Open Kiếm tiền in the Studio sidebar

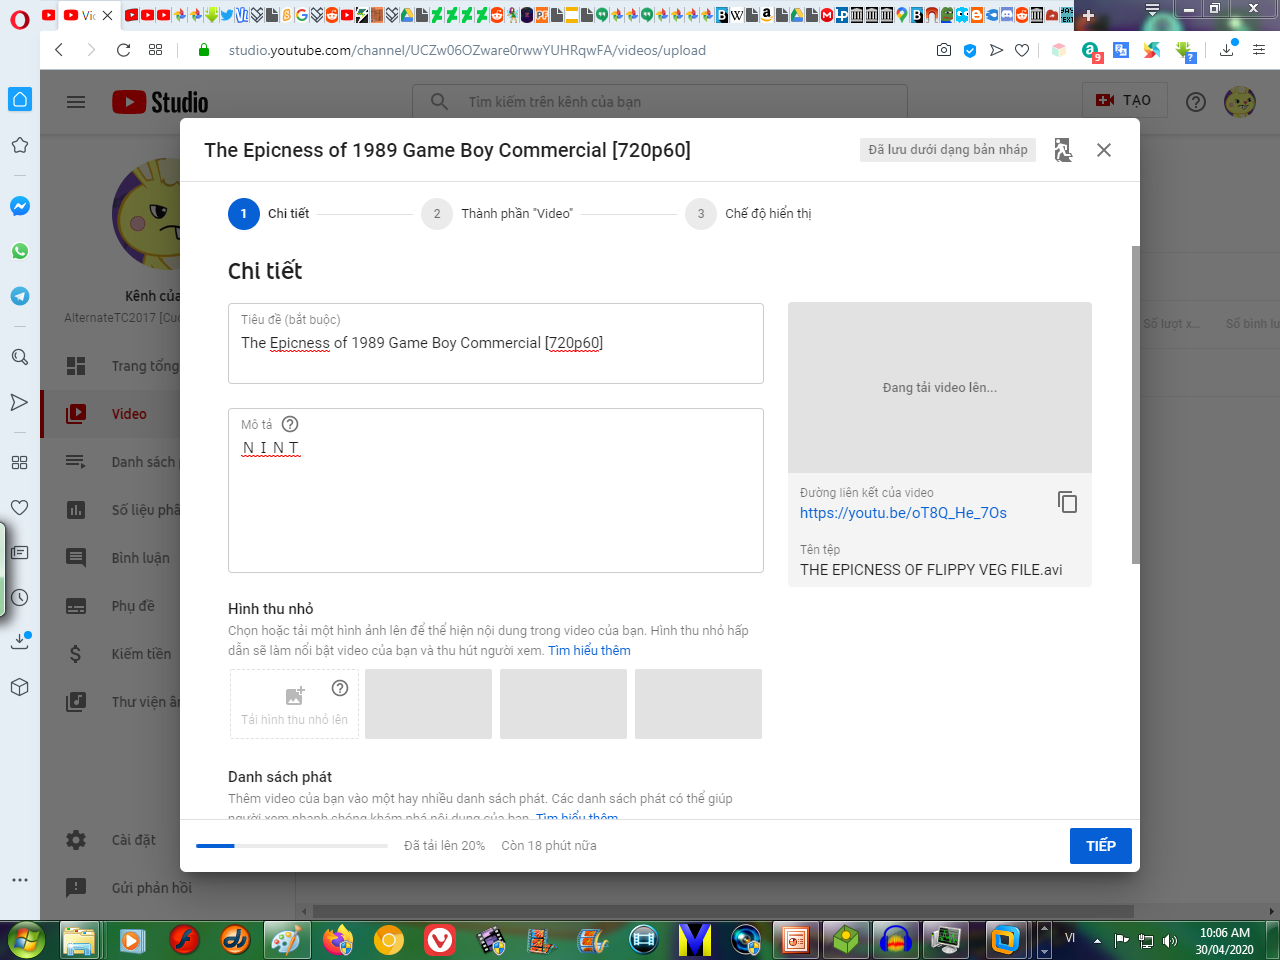point(110,654)
